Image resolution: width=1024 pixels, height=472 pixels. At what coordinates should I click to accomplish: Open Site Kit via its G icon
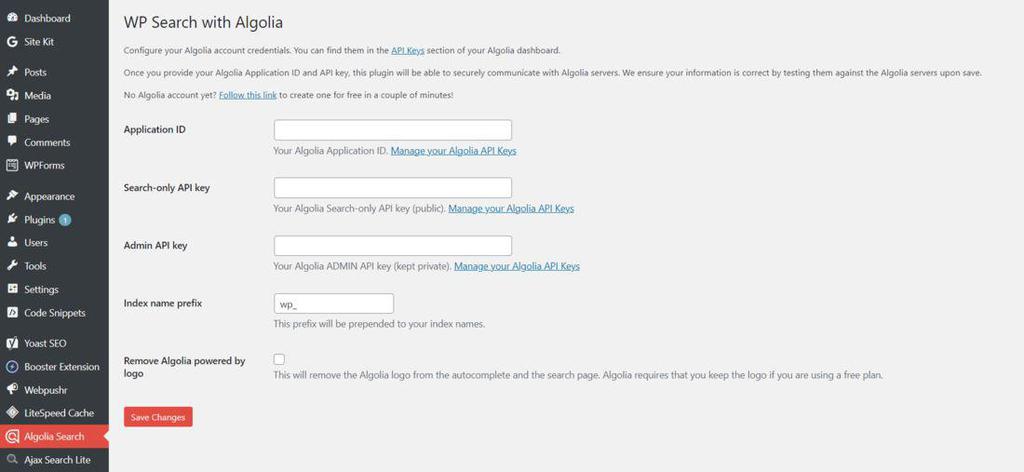click(x=12, y=42)
